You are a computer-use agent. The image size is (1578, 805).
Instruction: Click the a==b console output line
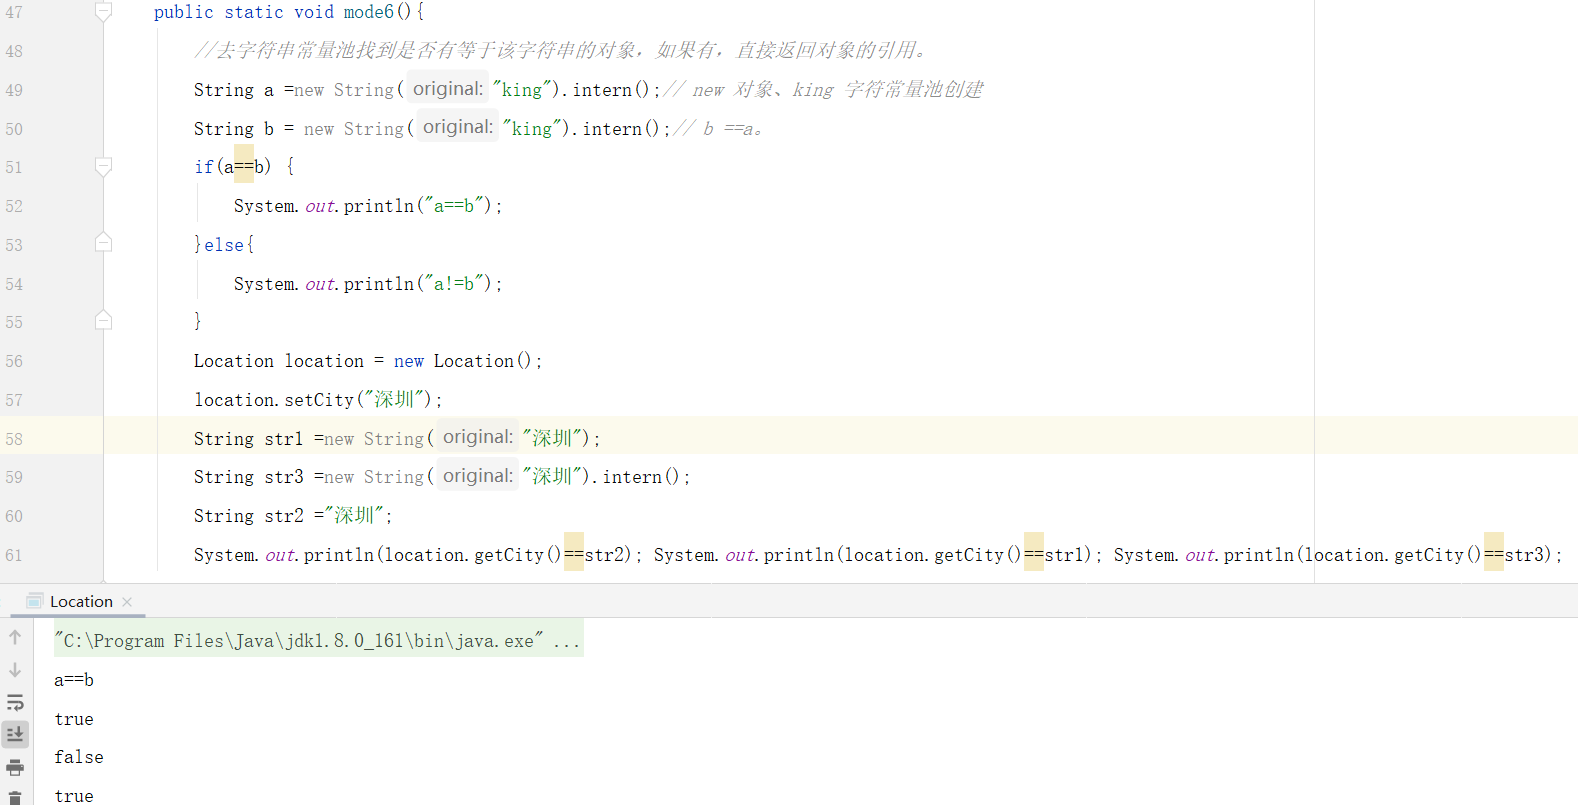(74, 680)
